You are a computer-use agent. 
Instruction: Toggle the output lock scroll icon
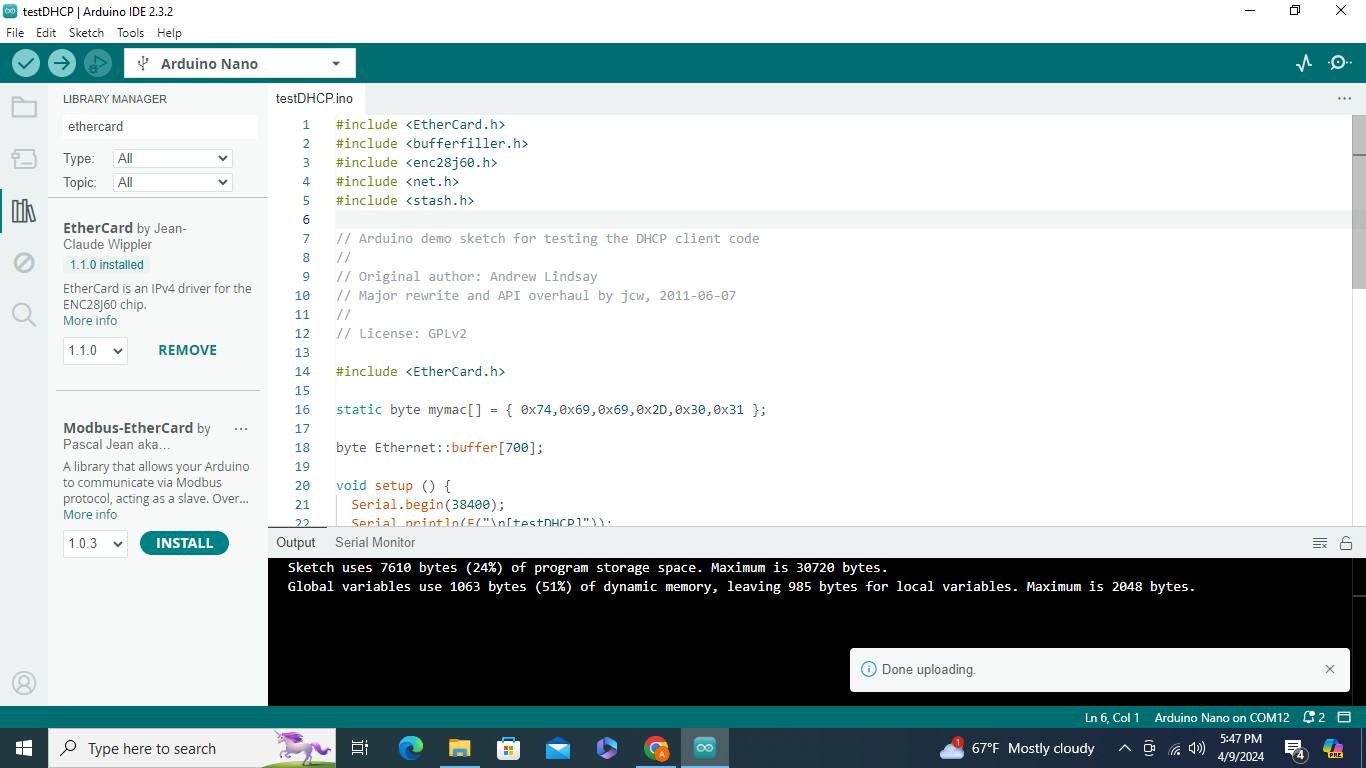(x=1346, y=543)
